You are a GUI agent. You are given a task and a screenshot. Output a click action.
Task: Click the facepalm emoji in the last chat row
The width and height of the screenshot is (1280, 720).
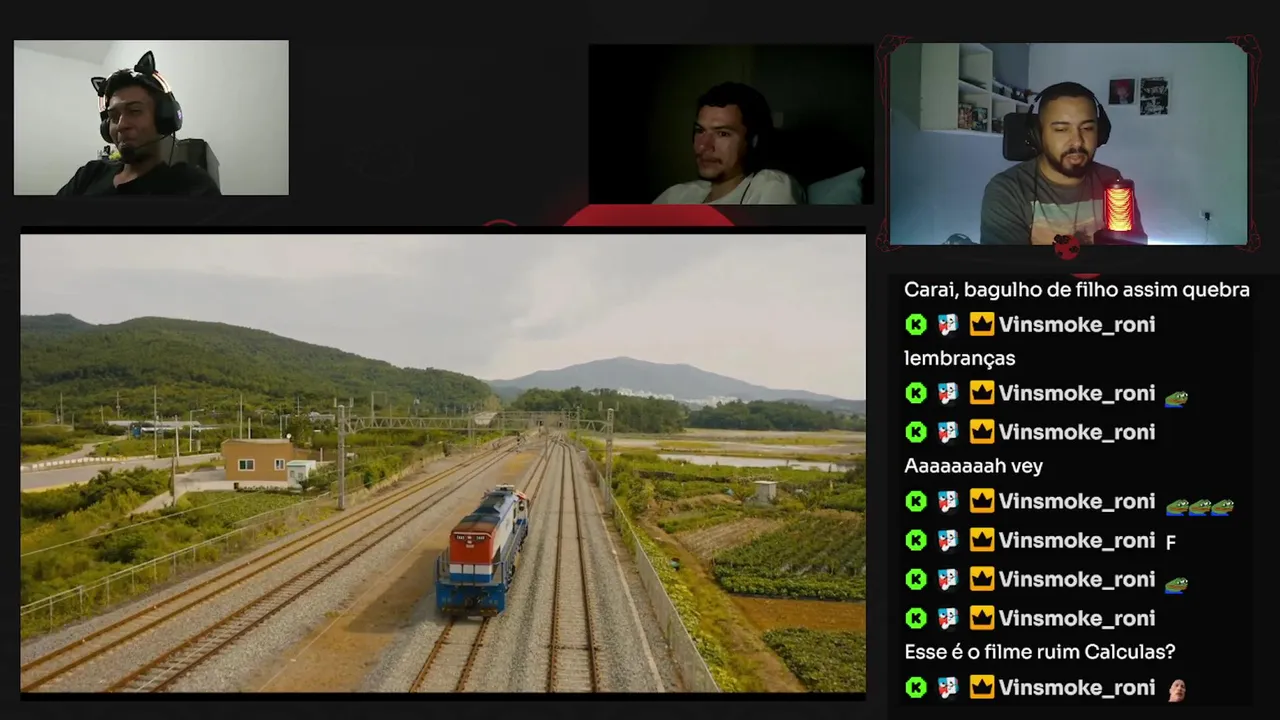[1177, 688]
